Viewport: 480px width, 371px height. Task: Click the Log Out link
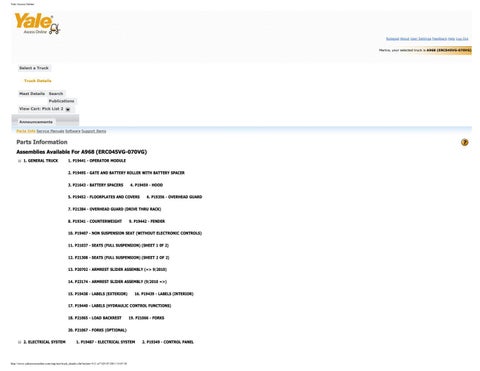462,39
